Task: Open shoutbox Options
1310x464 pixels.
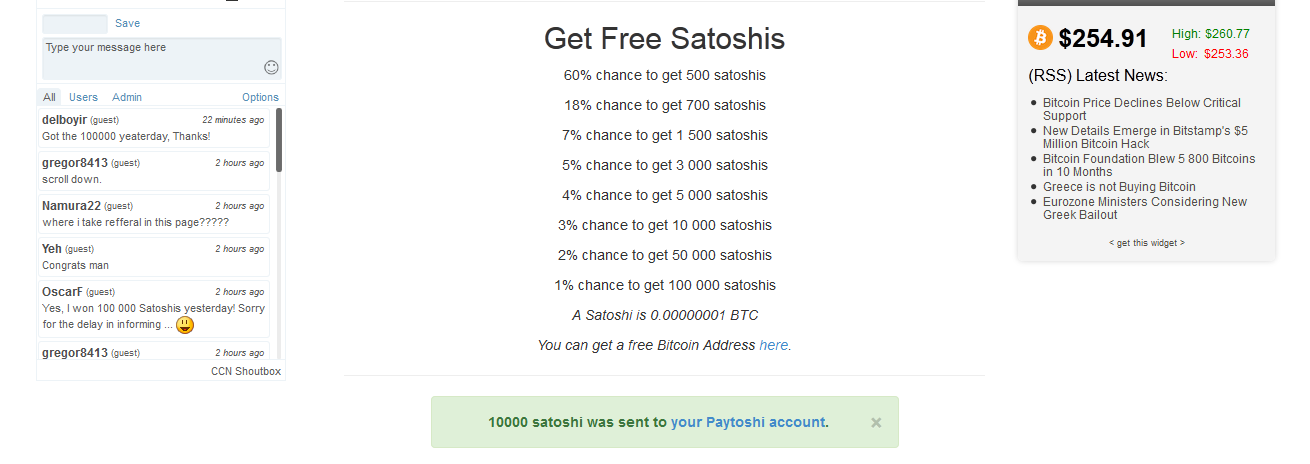Action: 260,97
